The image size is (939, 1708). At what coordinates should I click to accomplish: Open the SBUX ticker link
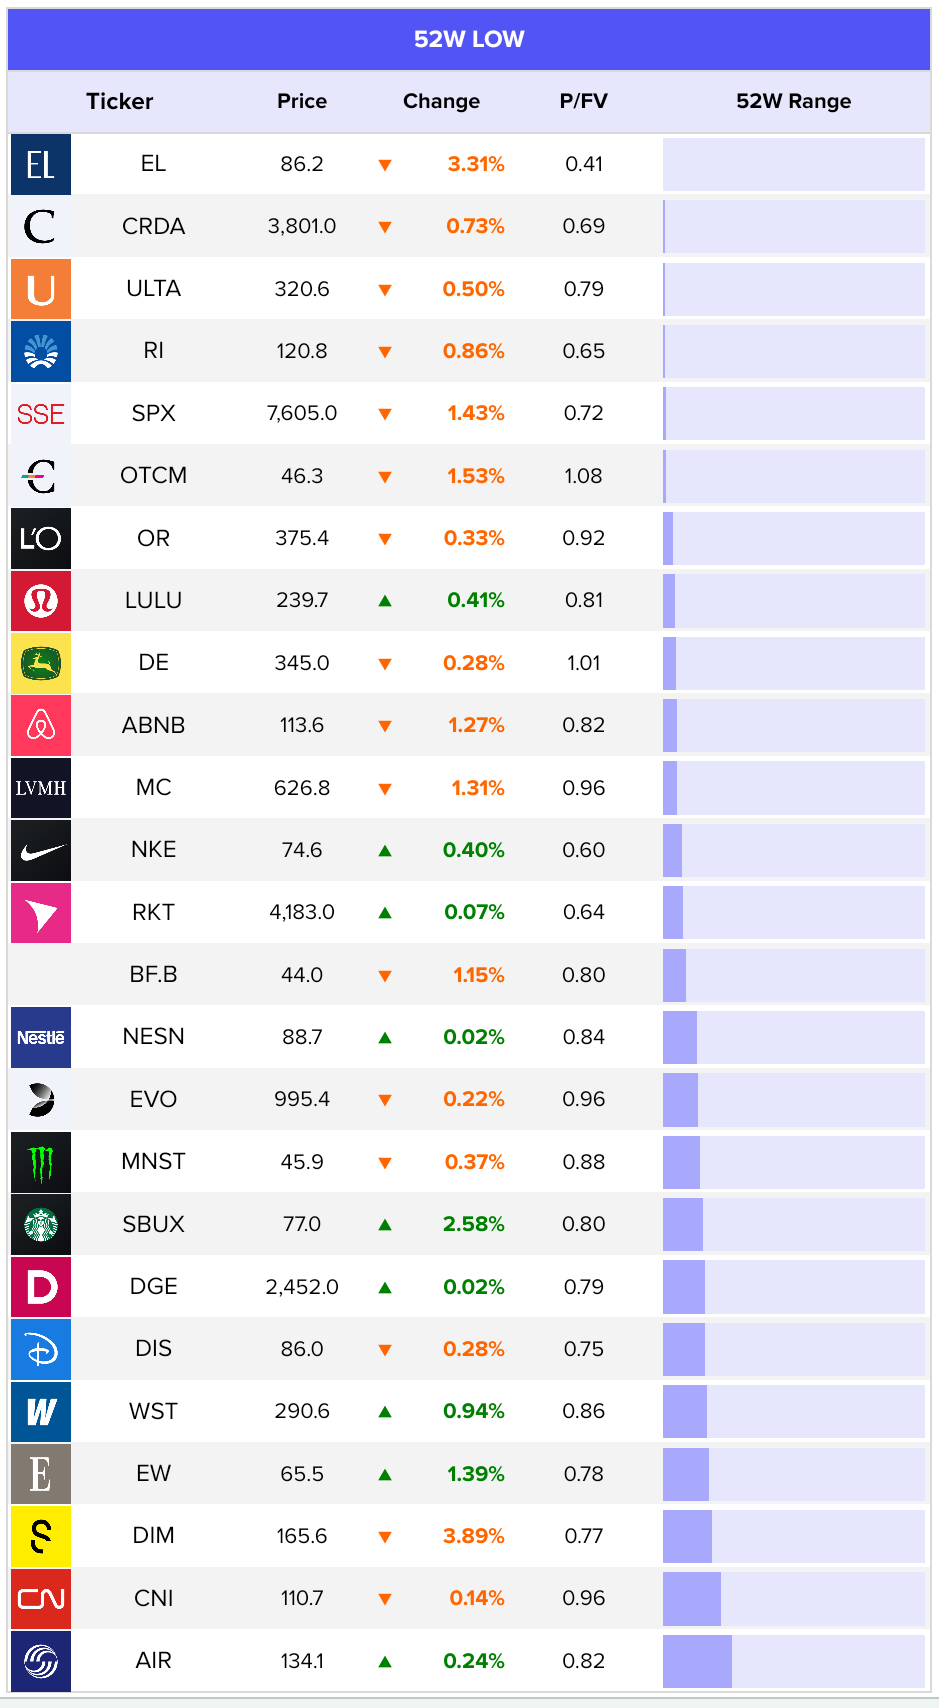(x=153, y=1224)
